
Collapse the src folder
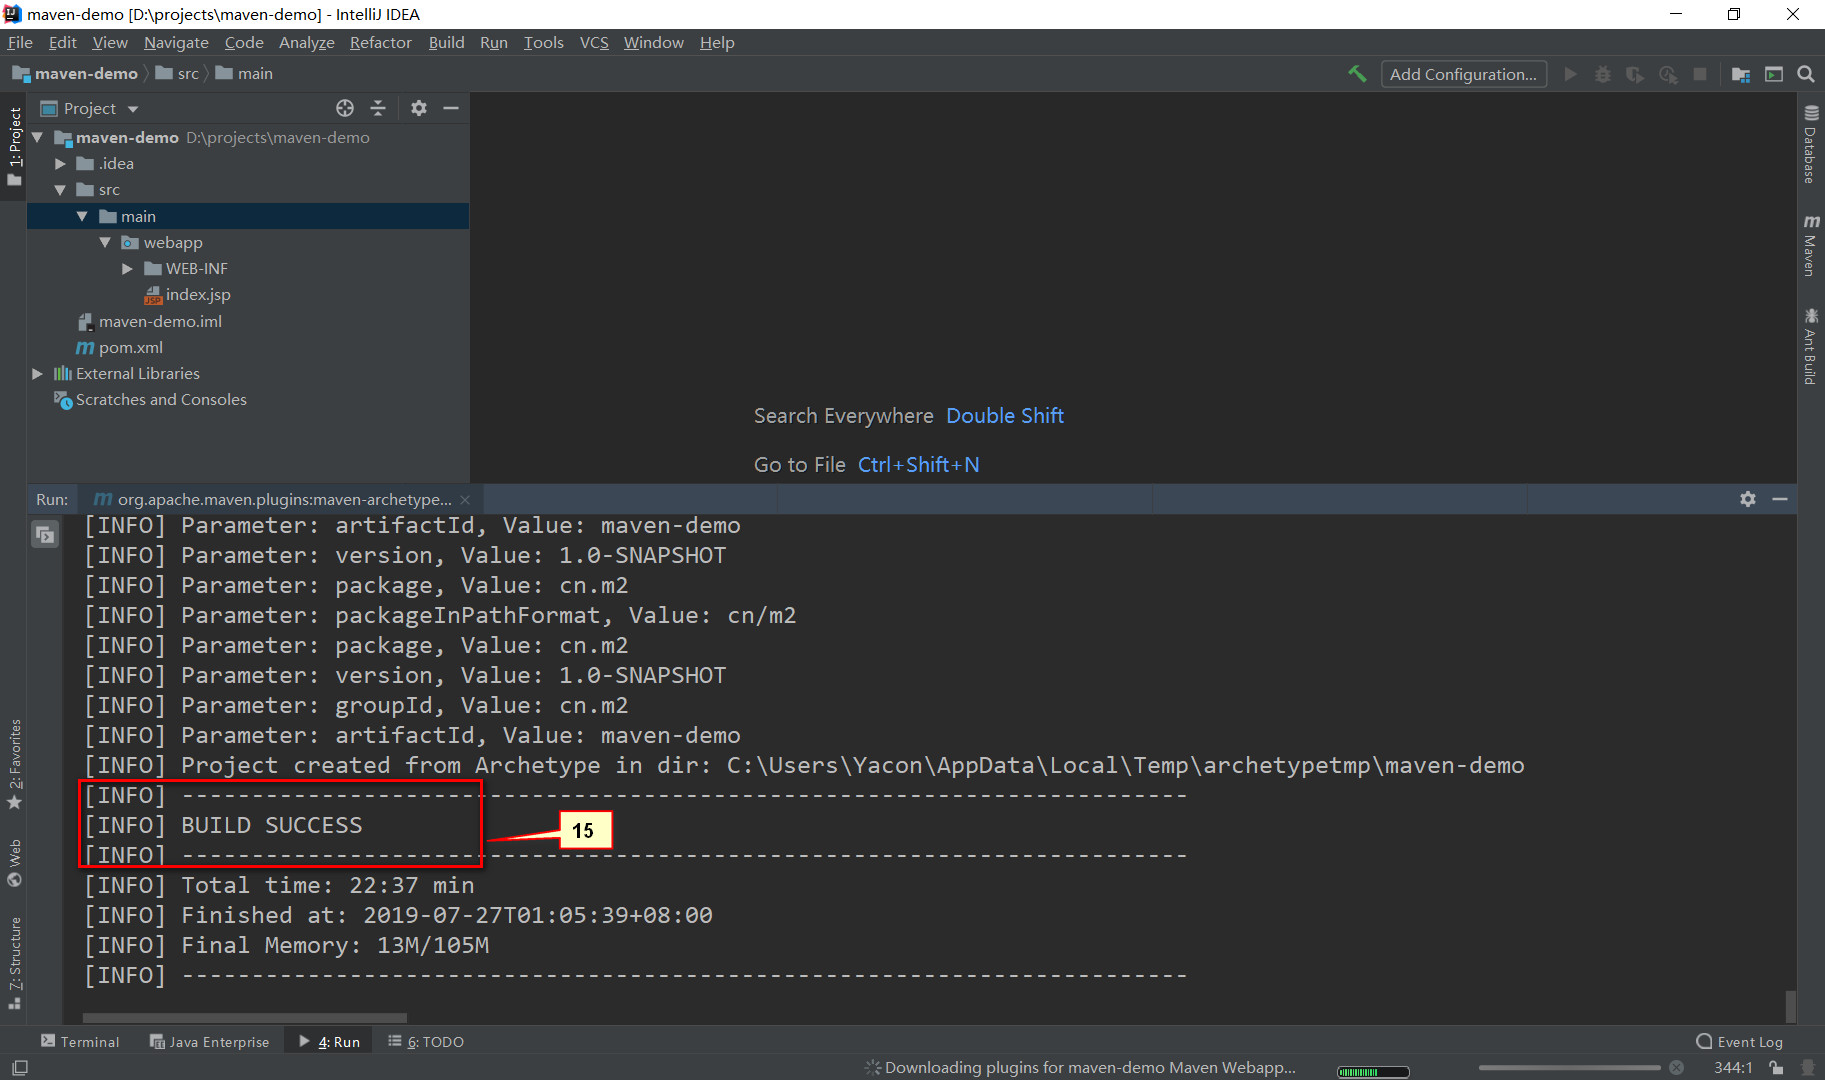tap(60, 190)
